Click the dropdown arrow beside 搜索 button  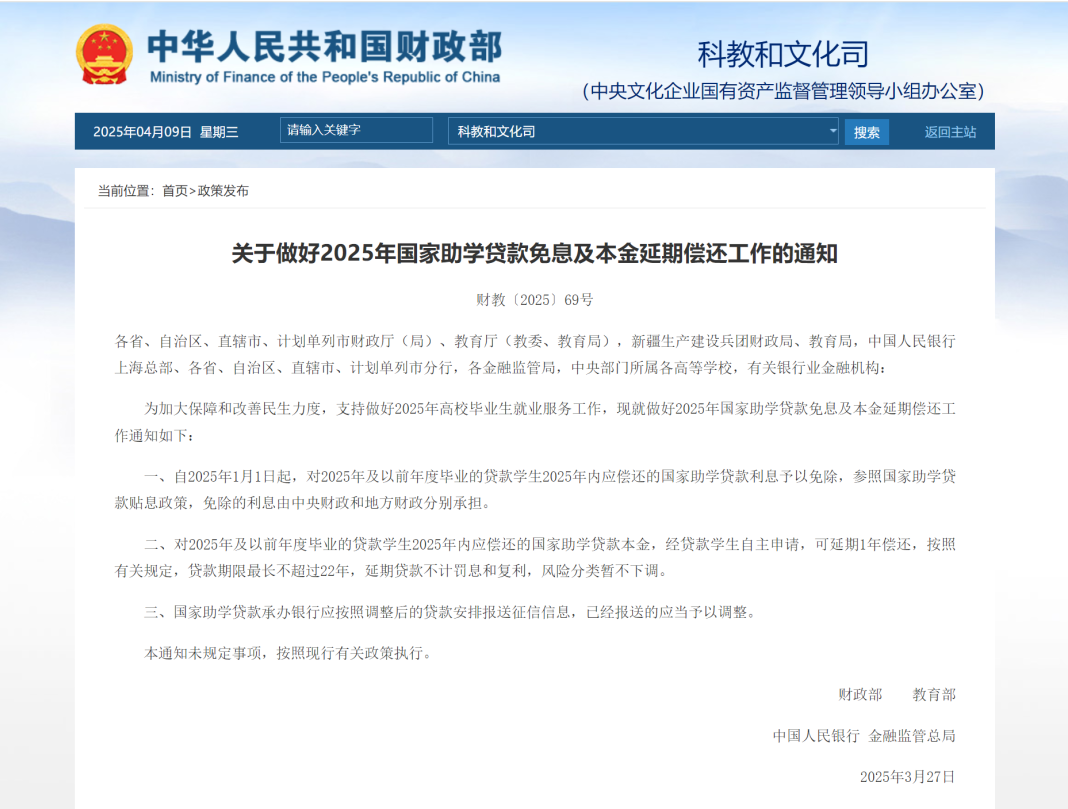[x=833, y=131]
